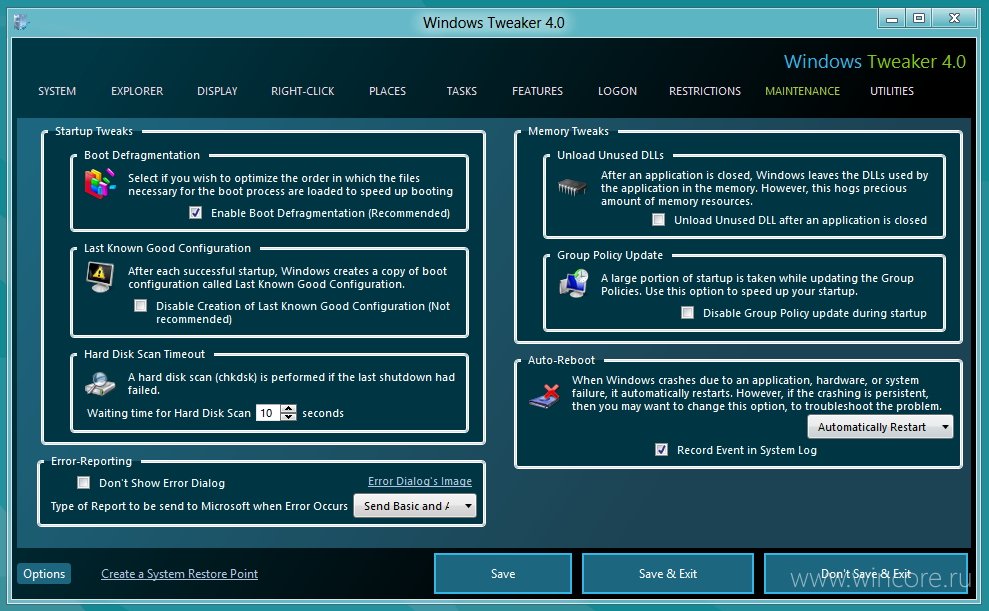Click the Memory Tweaks group label
The height and width of the screenshot is (611, 989).
point(568,131)
